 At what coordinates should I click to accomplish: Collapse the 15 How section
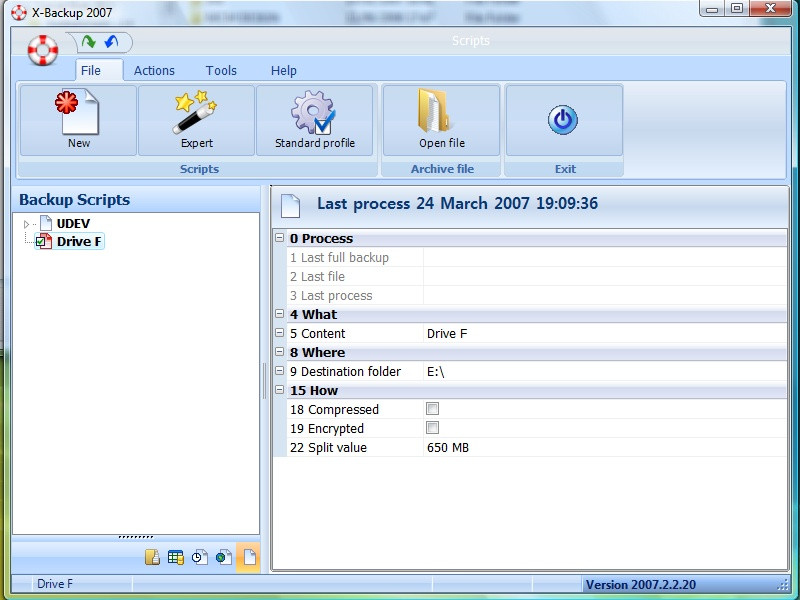click(280, 390)
